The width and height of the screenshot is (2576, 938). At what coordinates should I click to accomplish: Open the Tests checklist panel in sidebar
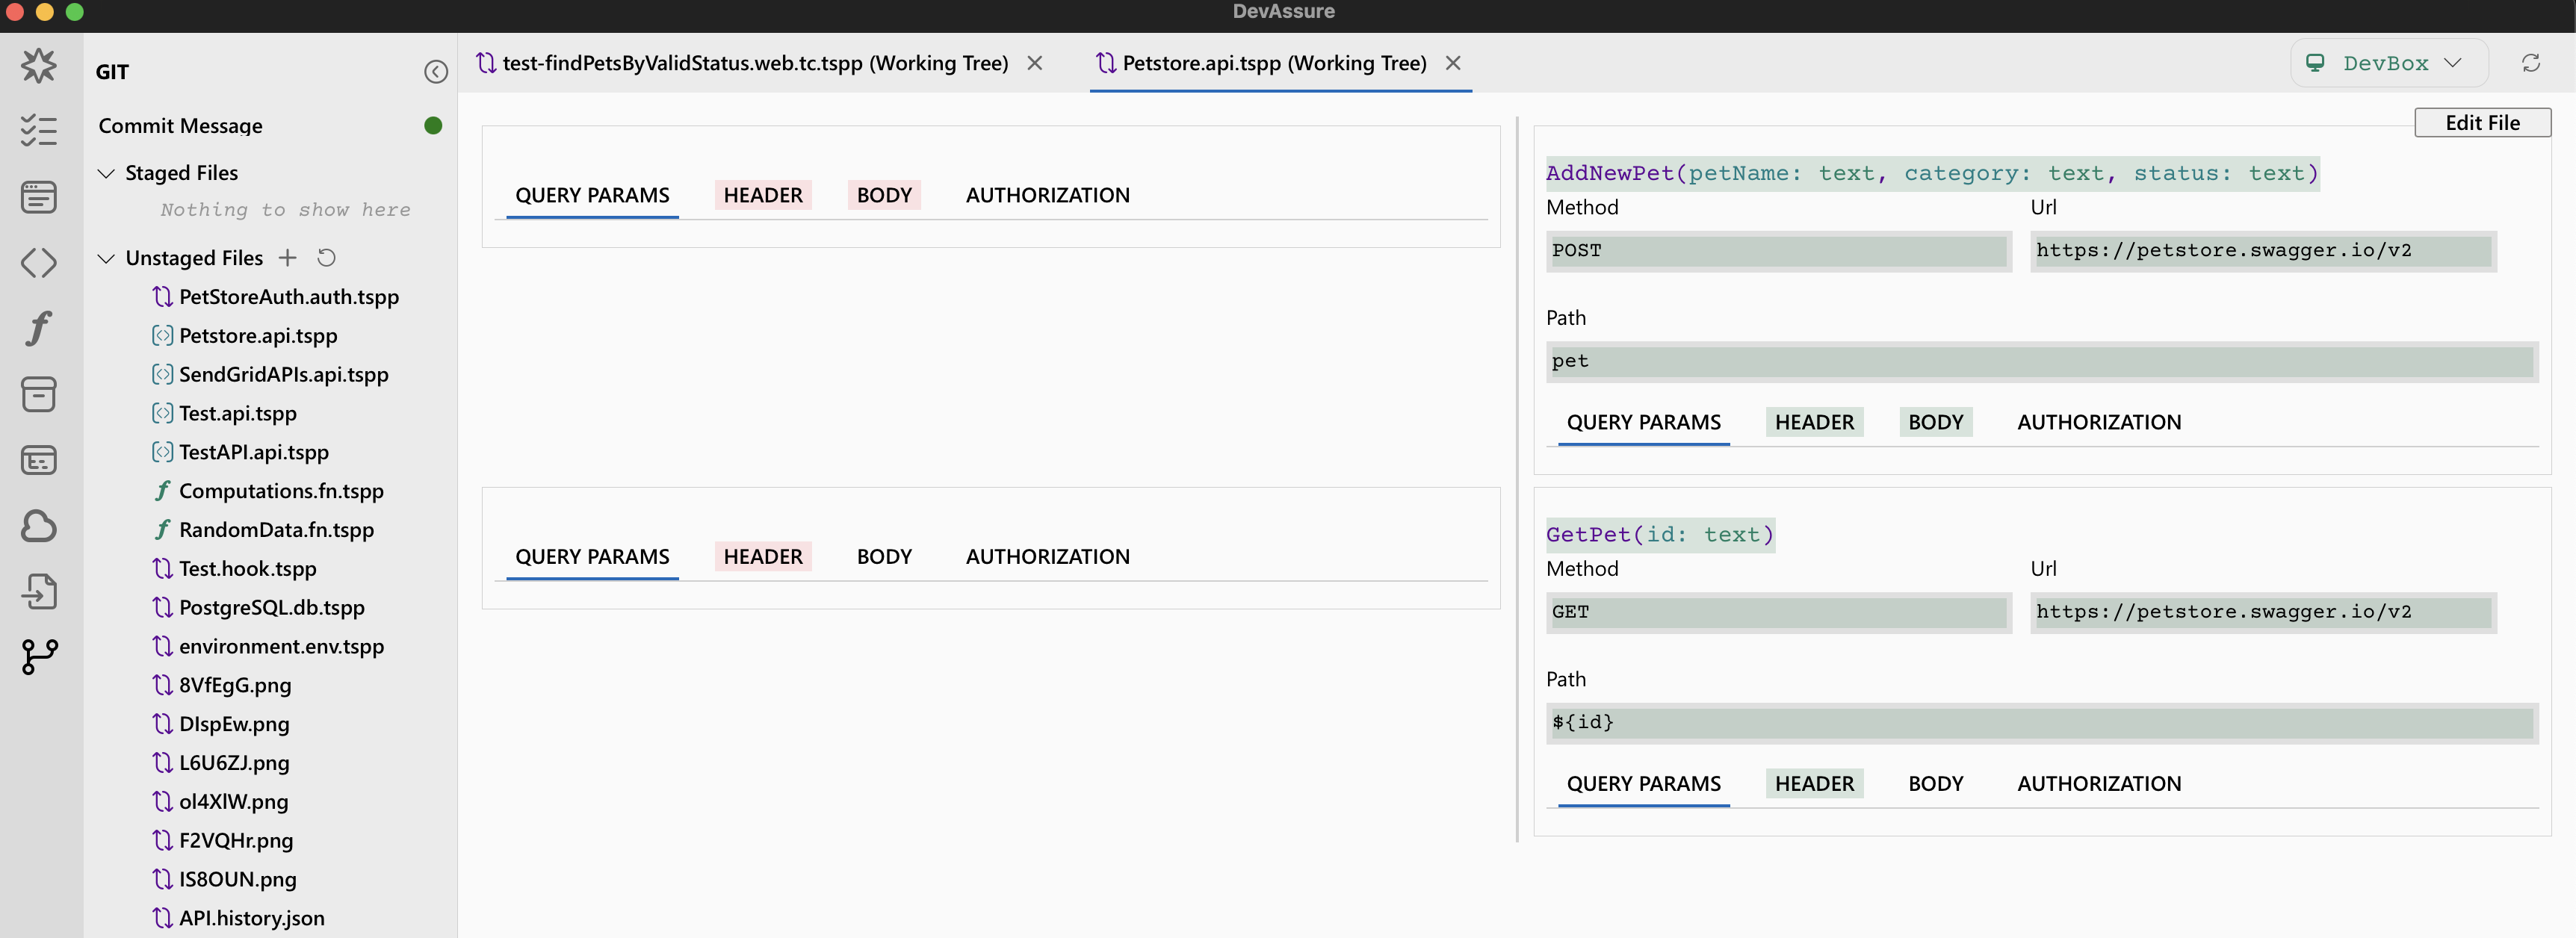point(38,130)
